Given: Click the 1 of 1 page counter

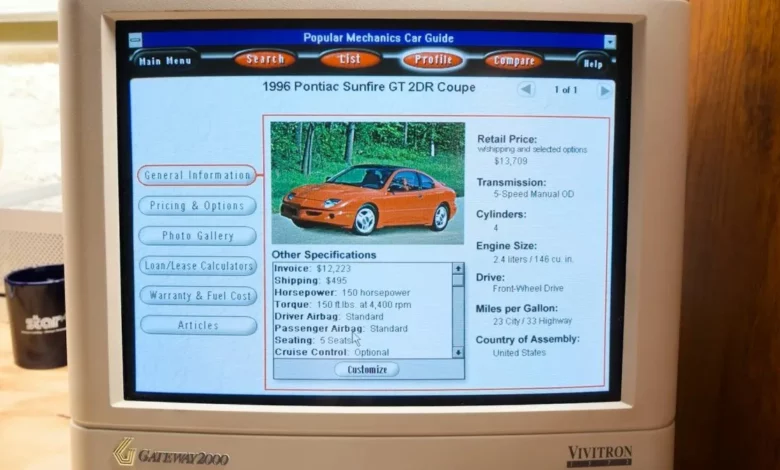Looking at the screenshot, I should click(x=566, y=90).
